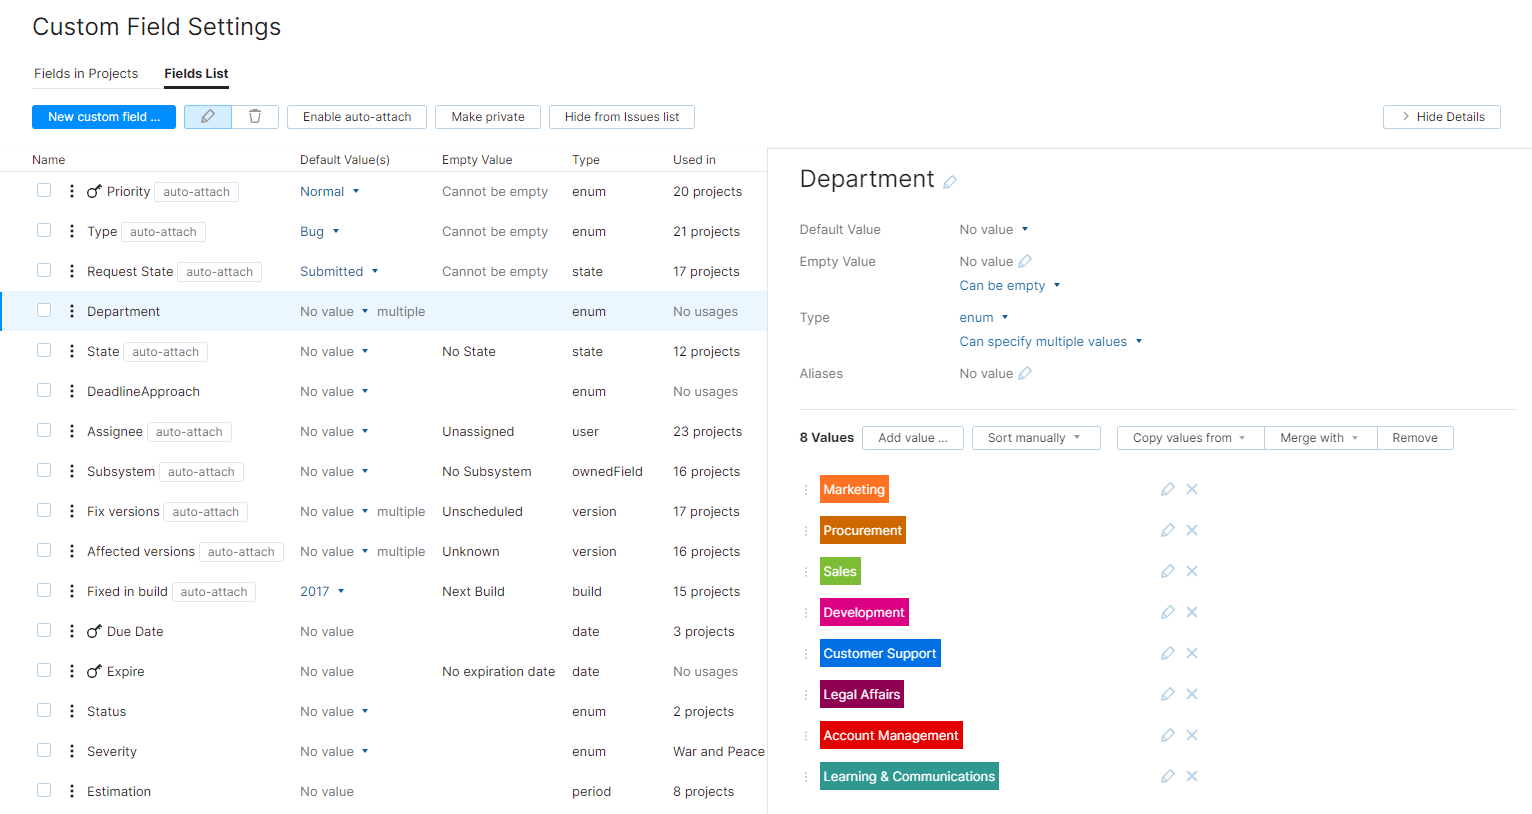Edit the Empty Value with its pencil icon
The image size is (1532, 814).
(x=1024, y=261)
